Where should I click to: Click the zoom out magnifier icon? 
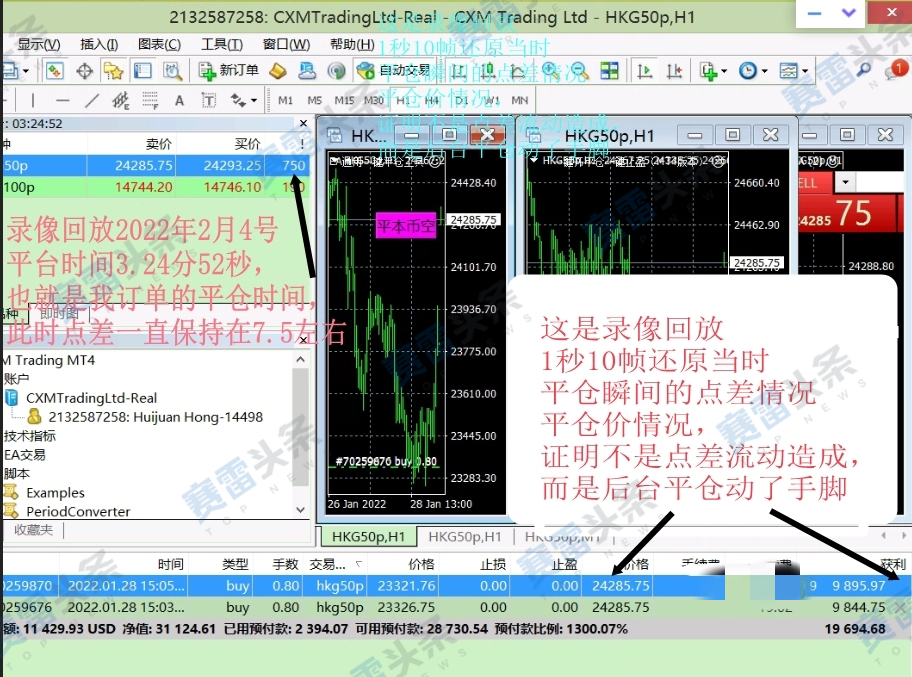[x=579, y=71]
